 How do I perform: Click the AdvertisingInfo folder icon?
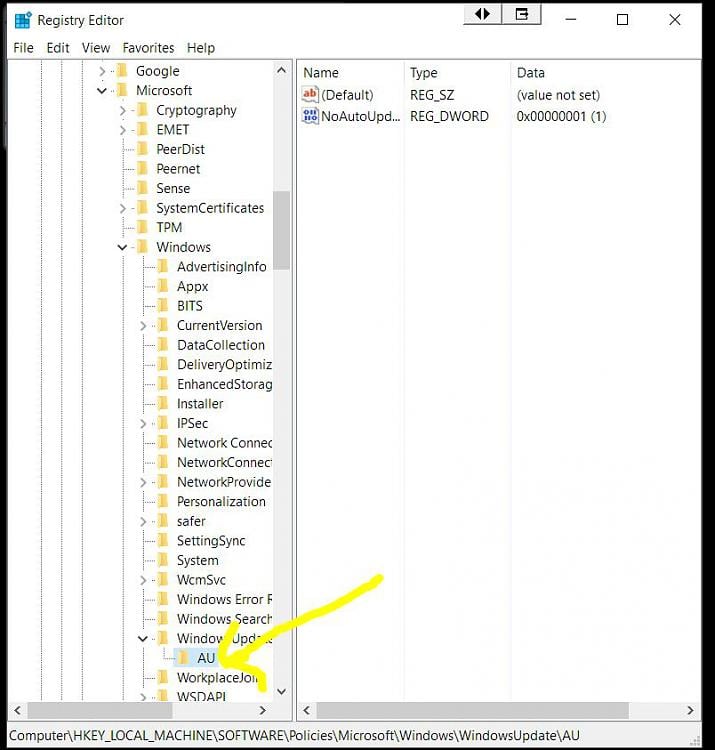pos(163,266)
